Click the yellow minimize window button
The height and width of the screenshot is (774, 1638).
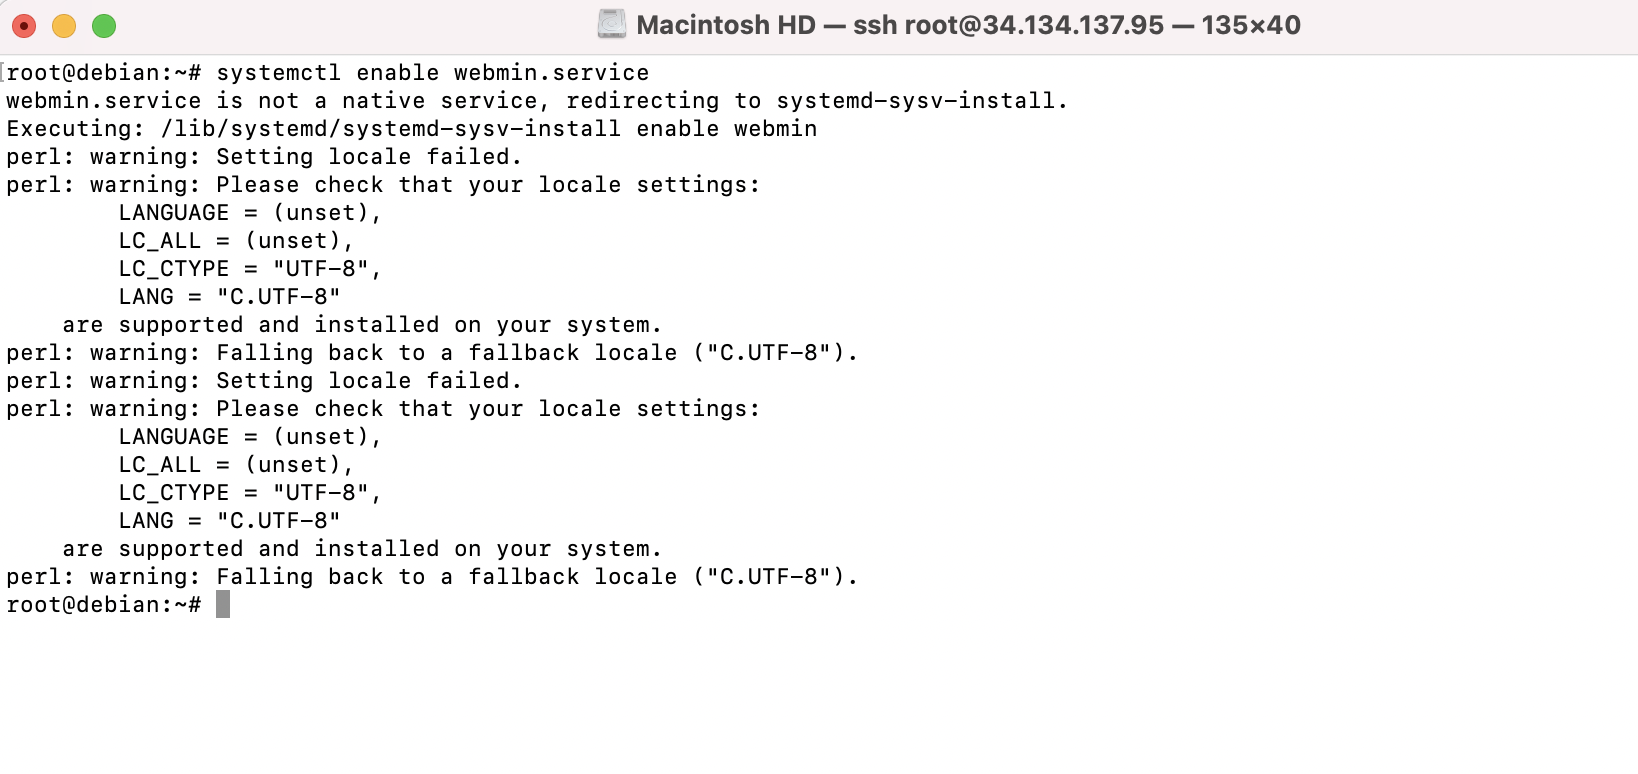click(x=64, y=26)
